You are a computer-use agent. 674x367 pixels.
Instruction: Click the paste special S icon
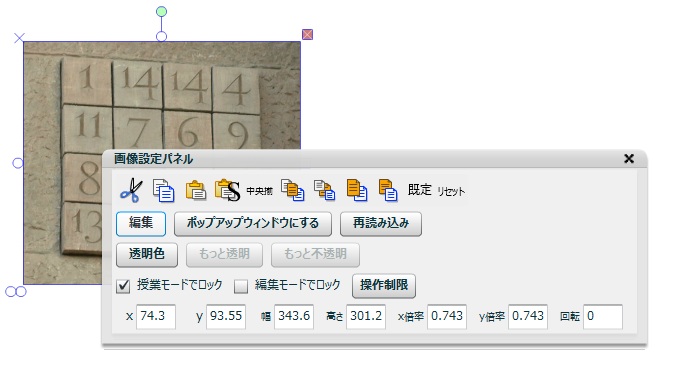click(x=227, y=190)
